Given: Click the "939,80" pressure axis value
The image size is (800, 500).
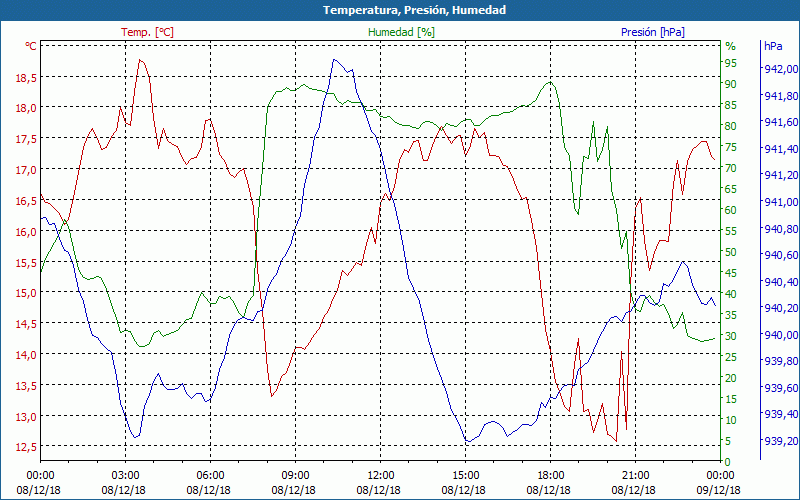Looking at the screenshot, I should click(781, 362).
